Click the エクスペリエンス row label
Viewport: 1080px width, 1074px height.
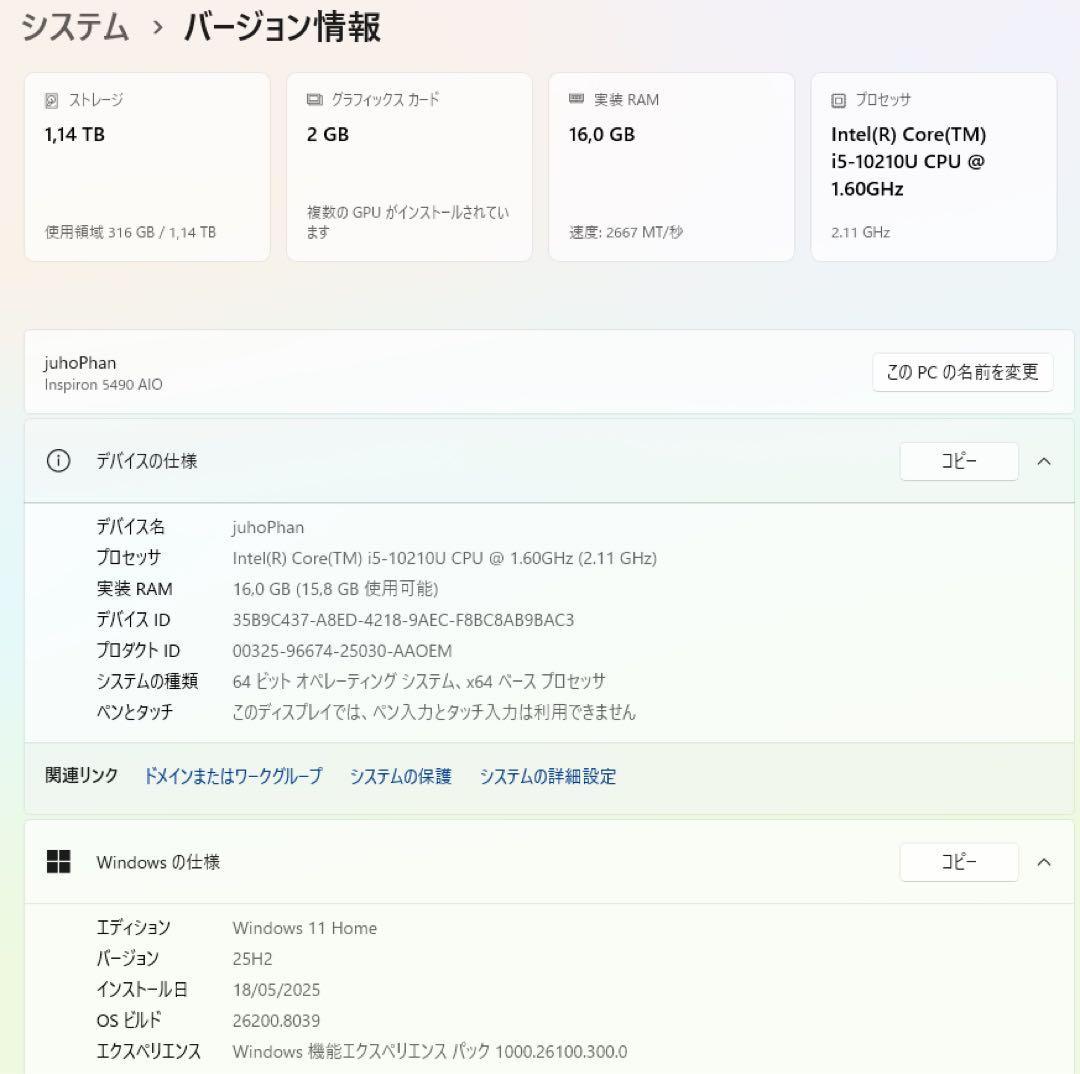pos(149,1052)
